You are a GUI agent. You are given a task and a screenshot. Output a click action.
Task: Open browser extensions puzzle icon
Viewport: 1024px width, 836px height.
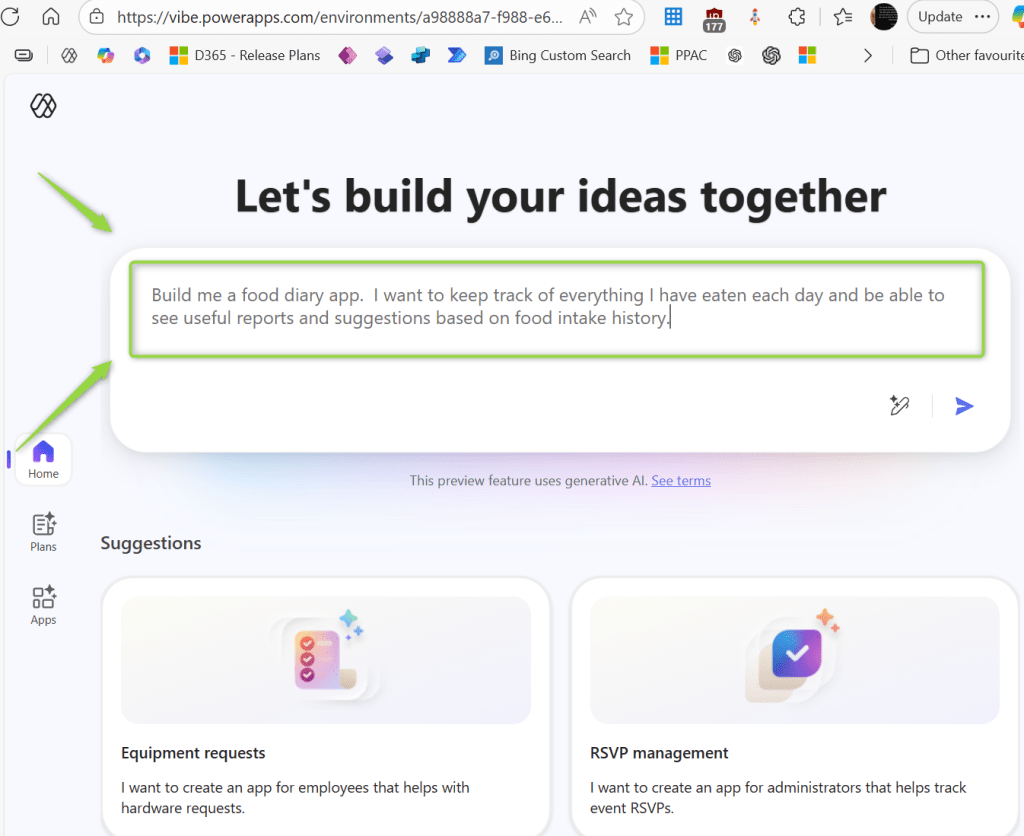coord(797,17)
